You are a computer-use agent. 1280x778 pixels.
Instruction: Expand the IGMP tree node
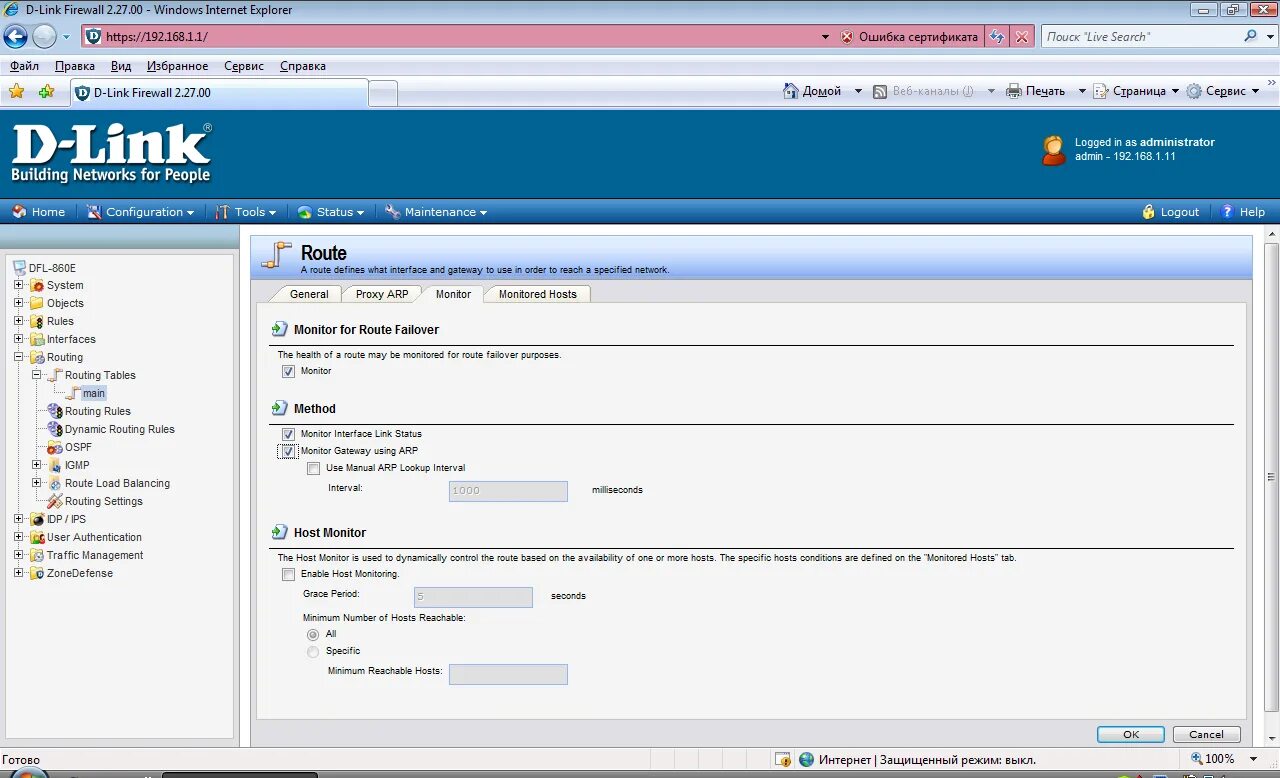point(37,465)
